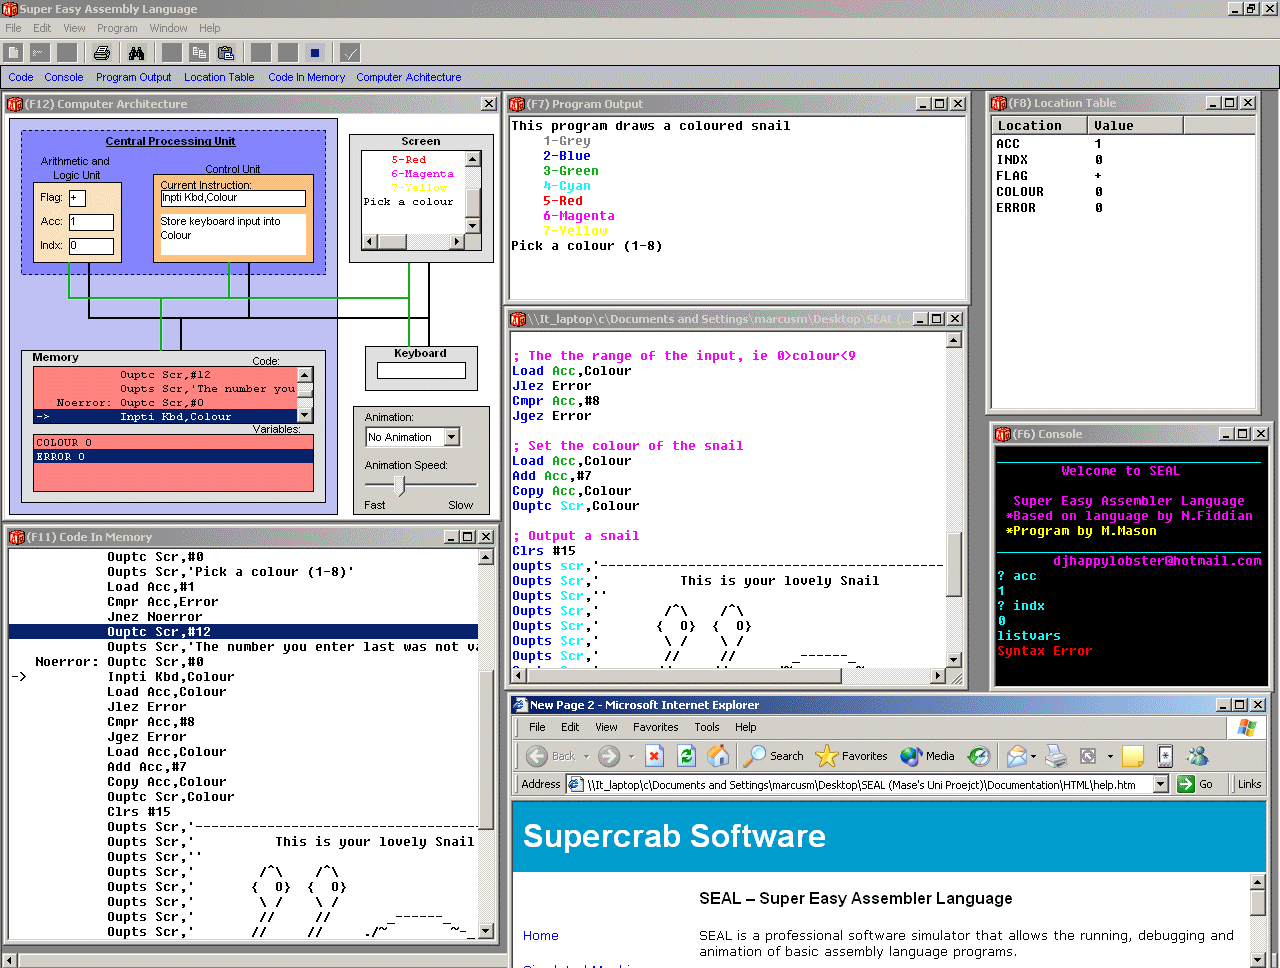This screenshot has width=1280, height=968.
Task: Click the New document toolbar icon
Action: click(14, 53)
